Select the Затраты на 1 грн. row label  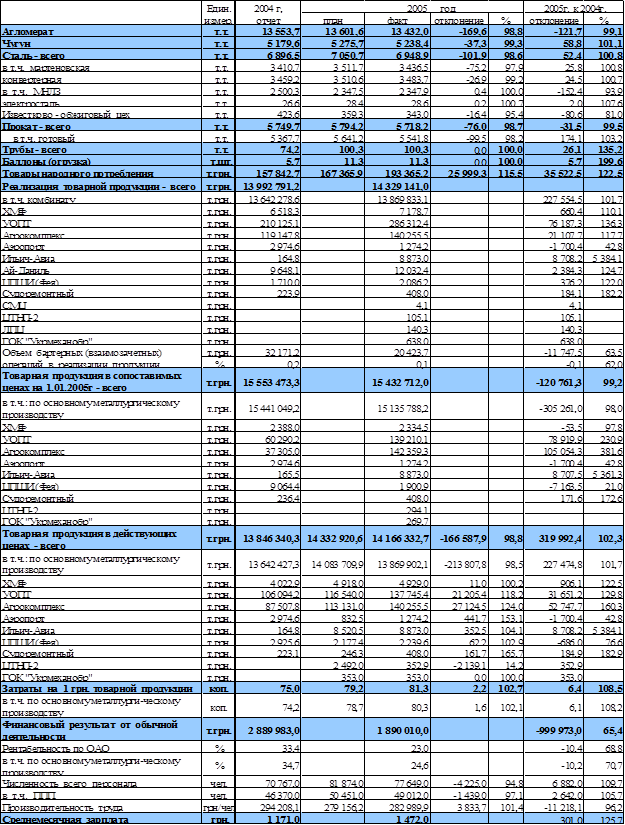[100, 687]
